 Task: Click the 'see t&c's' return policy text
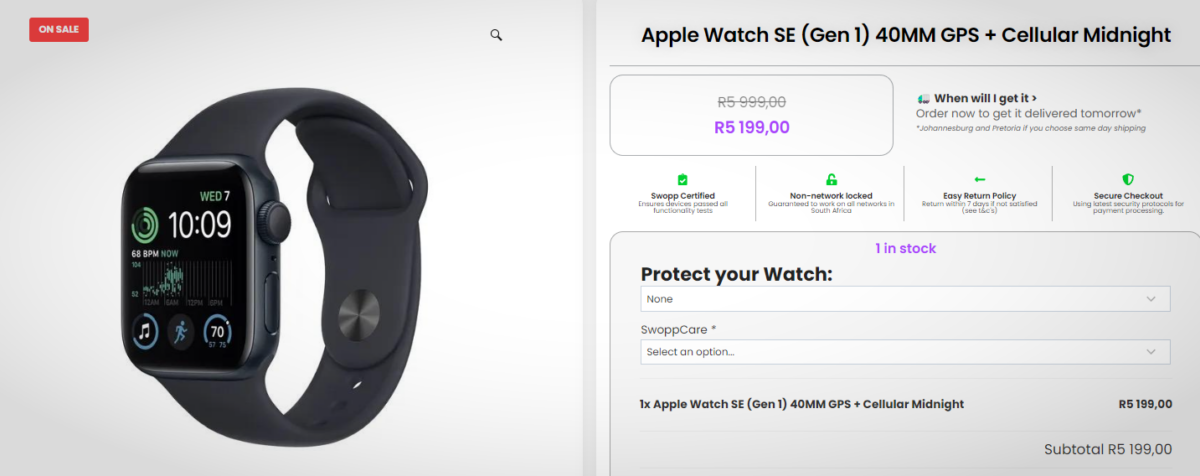[979, 211]
